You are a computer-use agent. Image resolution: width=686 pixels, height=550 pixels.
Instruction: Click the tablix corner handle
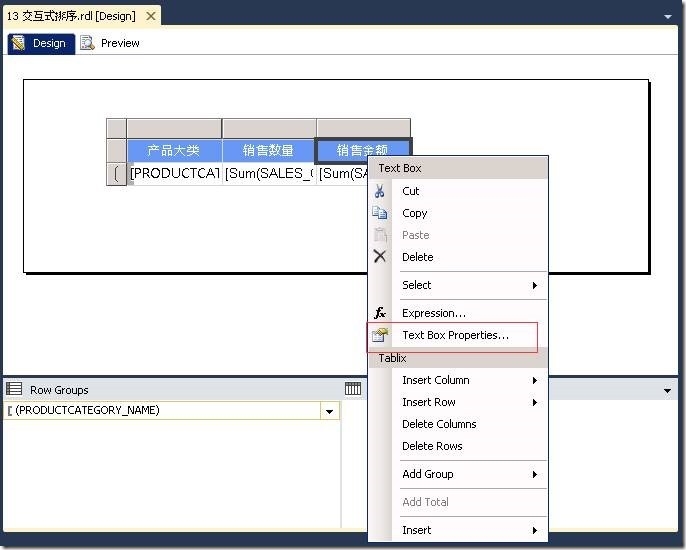click(x=116, y=128)
